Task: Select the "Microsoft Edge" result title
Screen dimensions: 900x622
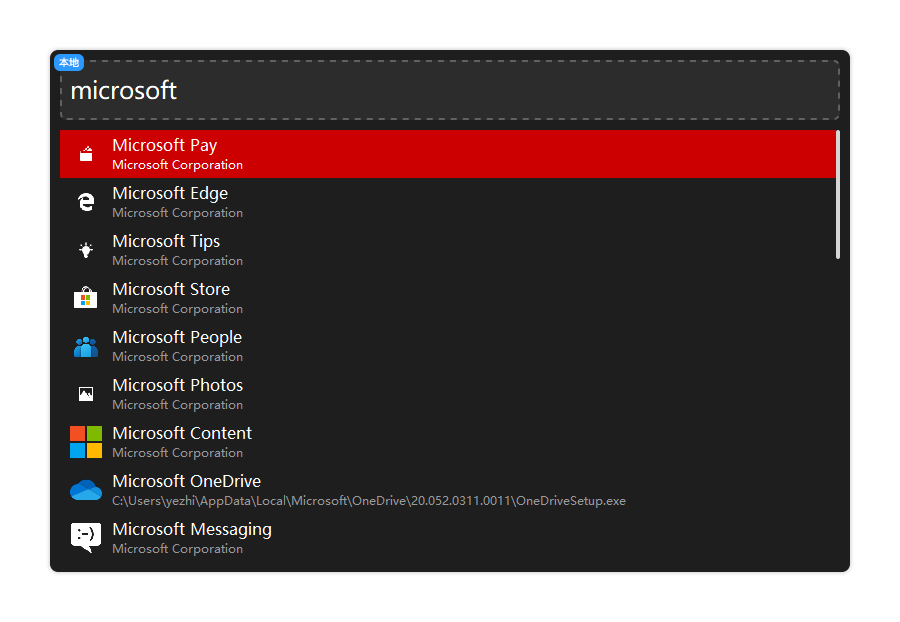Action: click(x=170, y=193)
